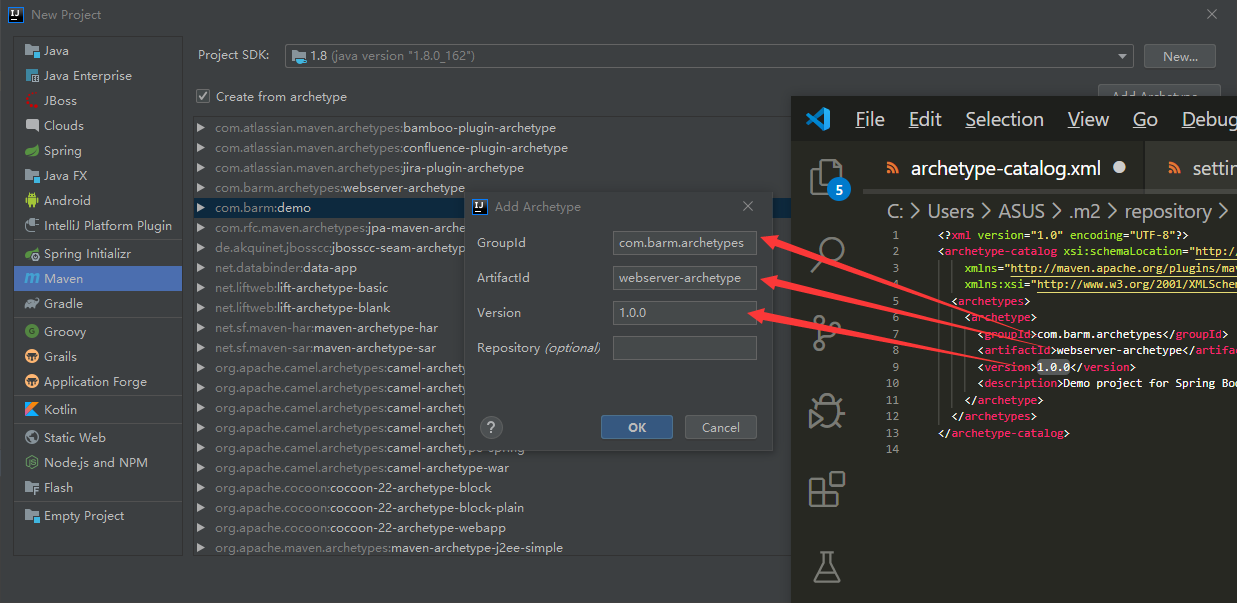Focus the ArtifactId input field
The width and height of the screenshot is (1237, 603).
coord(685,277)
